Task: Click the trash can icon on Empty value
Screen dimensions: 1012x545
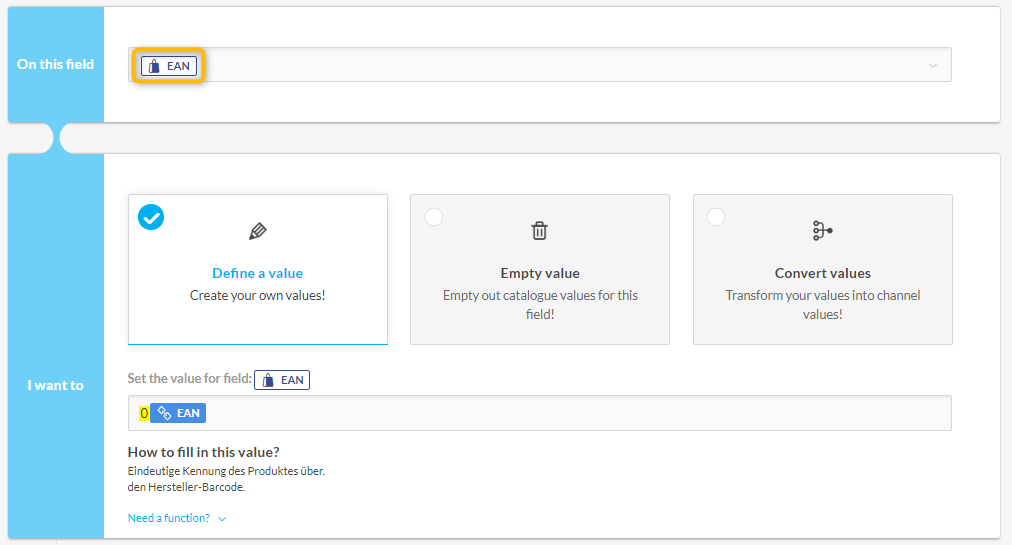Action: click(540, 231)
